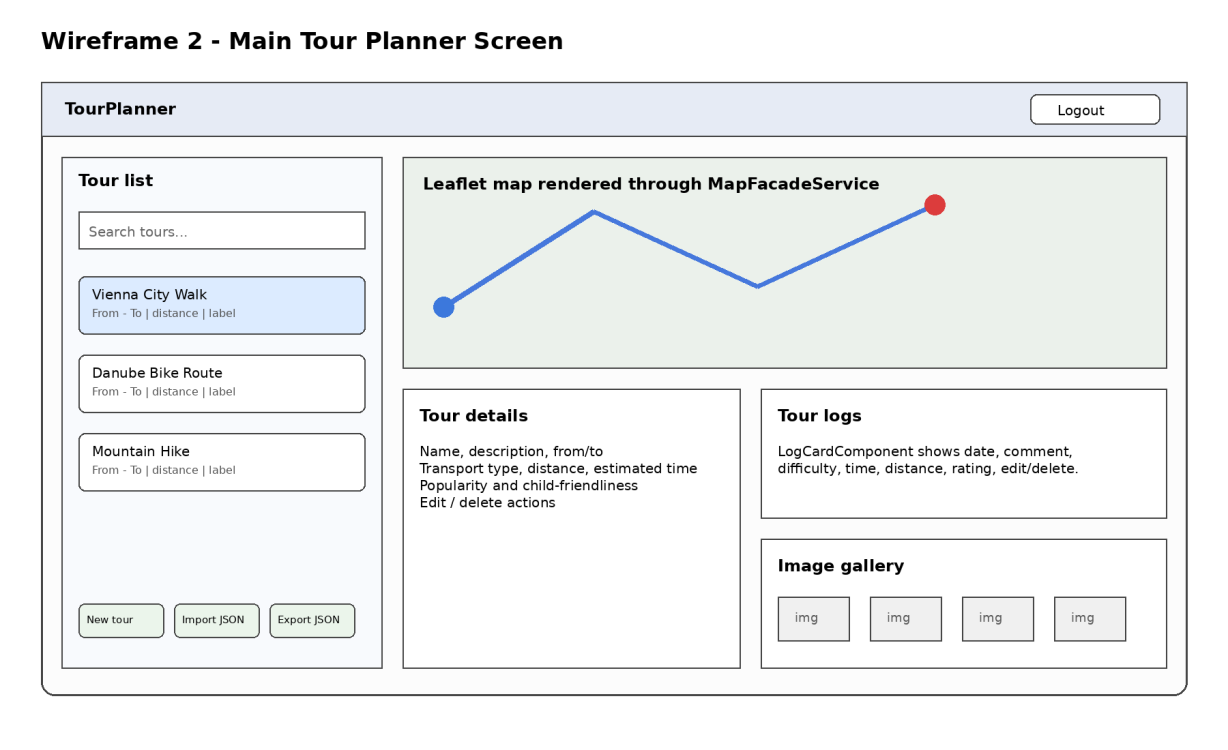
Task: Click subtitle under Danube Bike Route
Action: pos(164,392)
